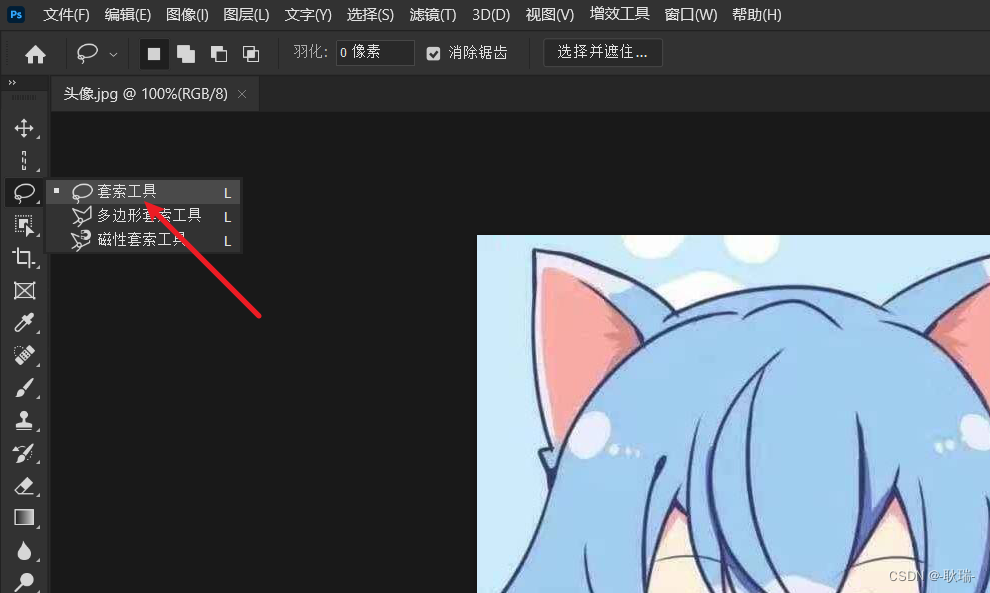This screenshot has width=990, height=593.
Task: Click the Photoshop Ps logo
Action: [16, 15]
